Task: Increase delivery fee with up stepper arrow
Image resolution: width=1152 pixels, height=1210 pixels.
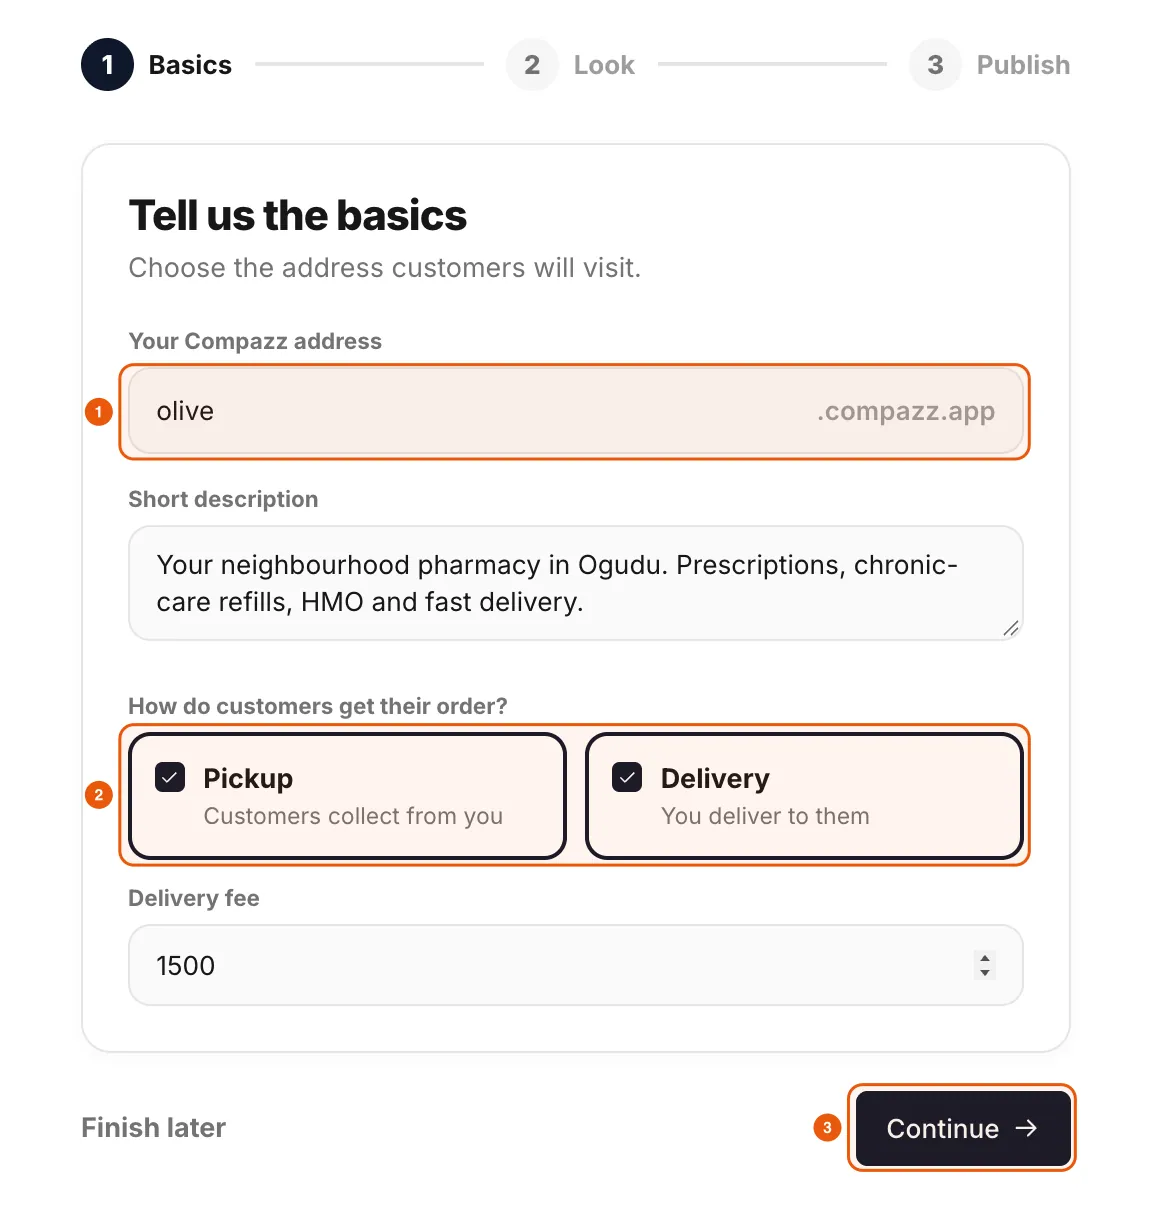Action: point(985,958)
